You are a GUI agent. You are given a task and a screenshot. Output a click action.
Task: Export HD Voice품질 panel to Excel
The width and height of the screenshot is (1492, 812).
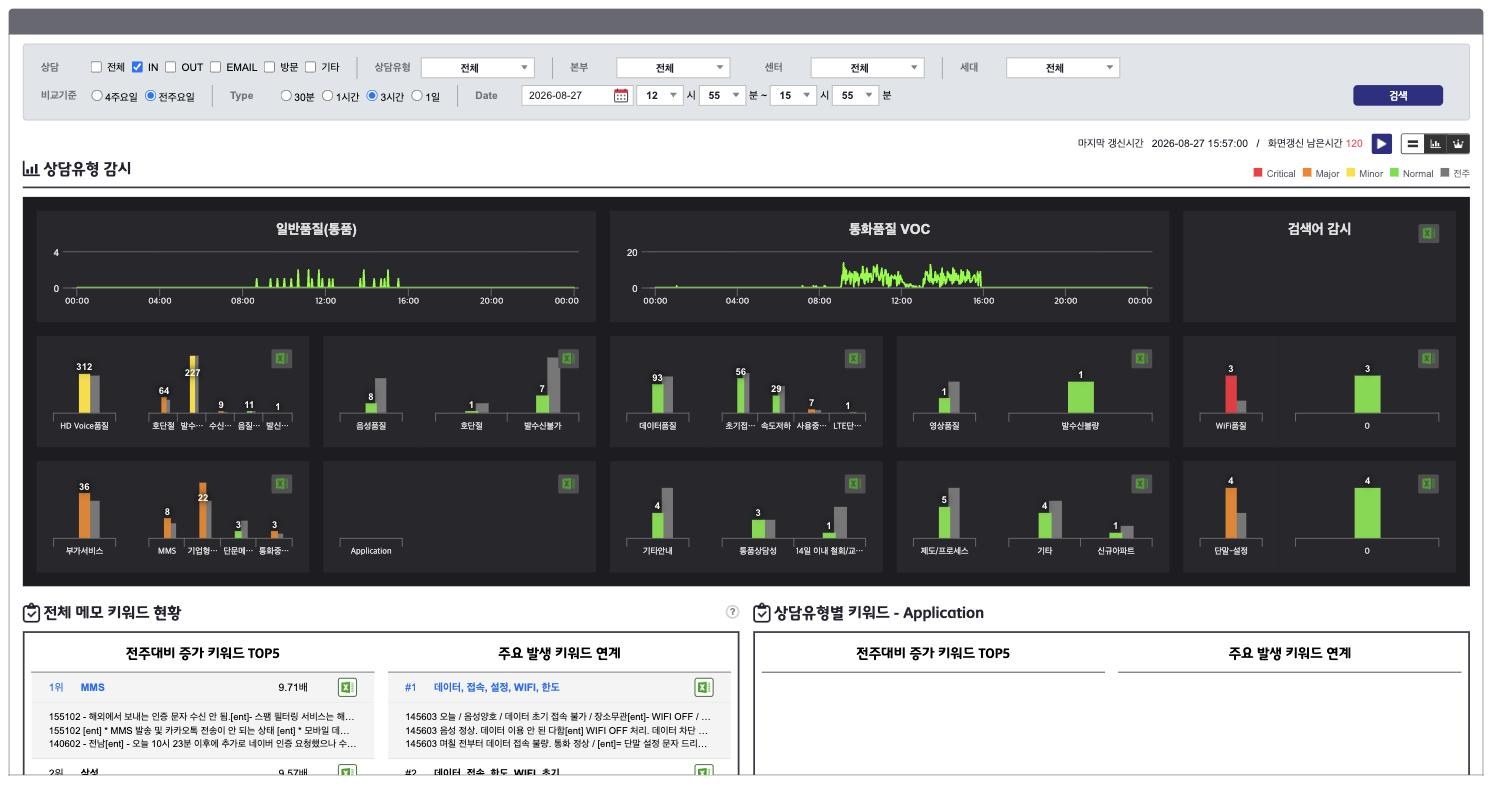tap(281, 358)
